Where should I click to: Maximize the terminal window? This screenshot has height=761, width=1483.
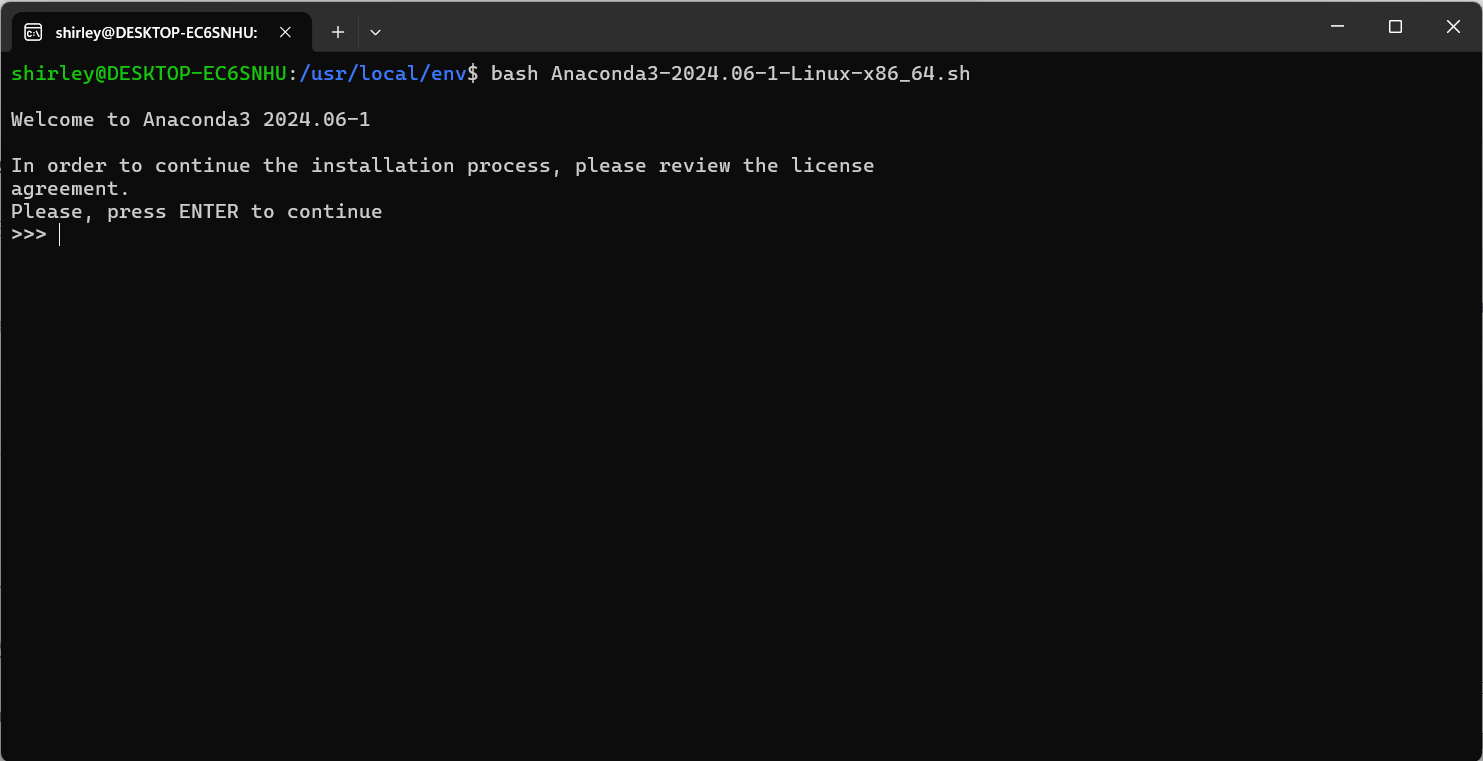click(x=1395, y=27)
